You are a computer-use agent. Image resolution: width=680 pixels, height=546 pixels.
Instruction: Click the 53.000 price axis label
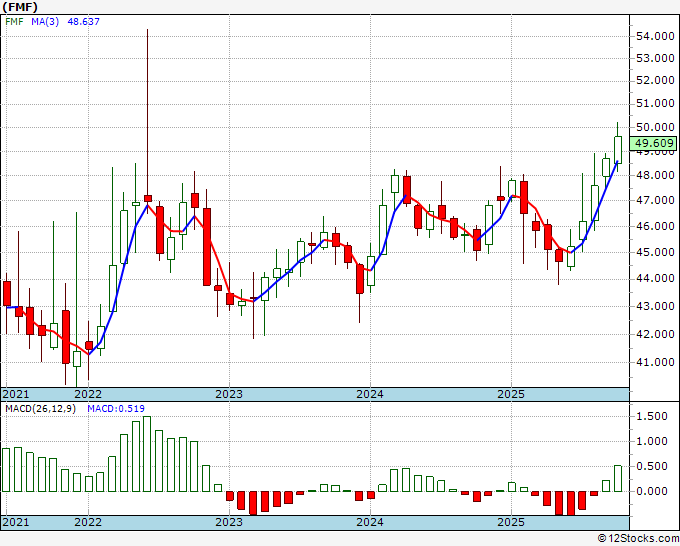[655, 58]
